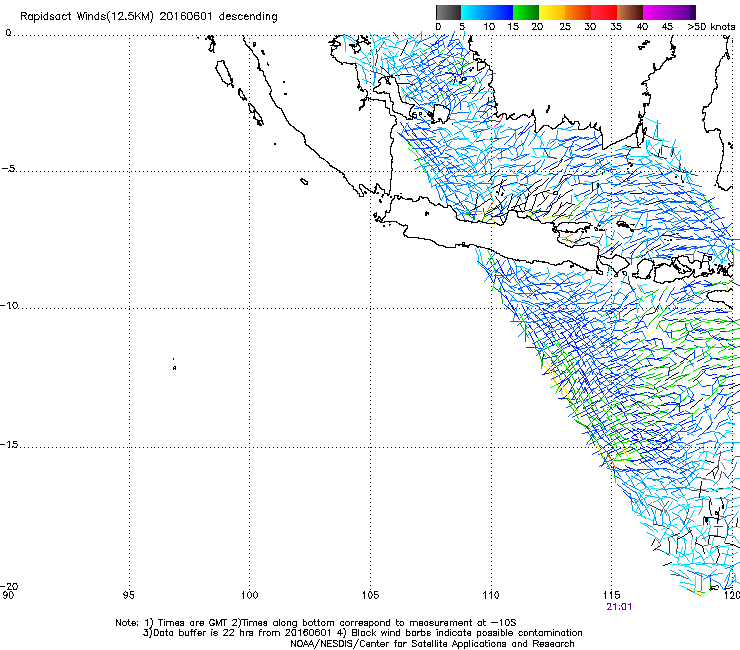Click the purple 21:01 timestamp
Image resolution: width=740 pixels, height=650 pixels.
[x=619, y=607]
